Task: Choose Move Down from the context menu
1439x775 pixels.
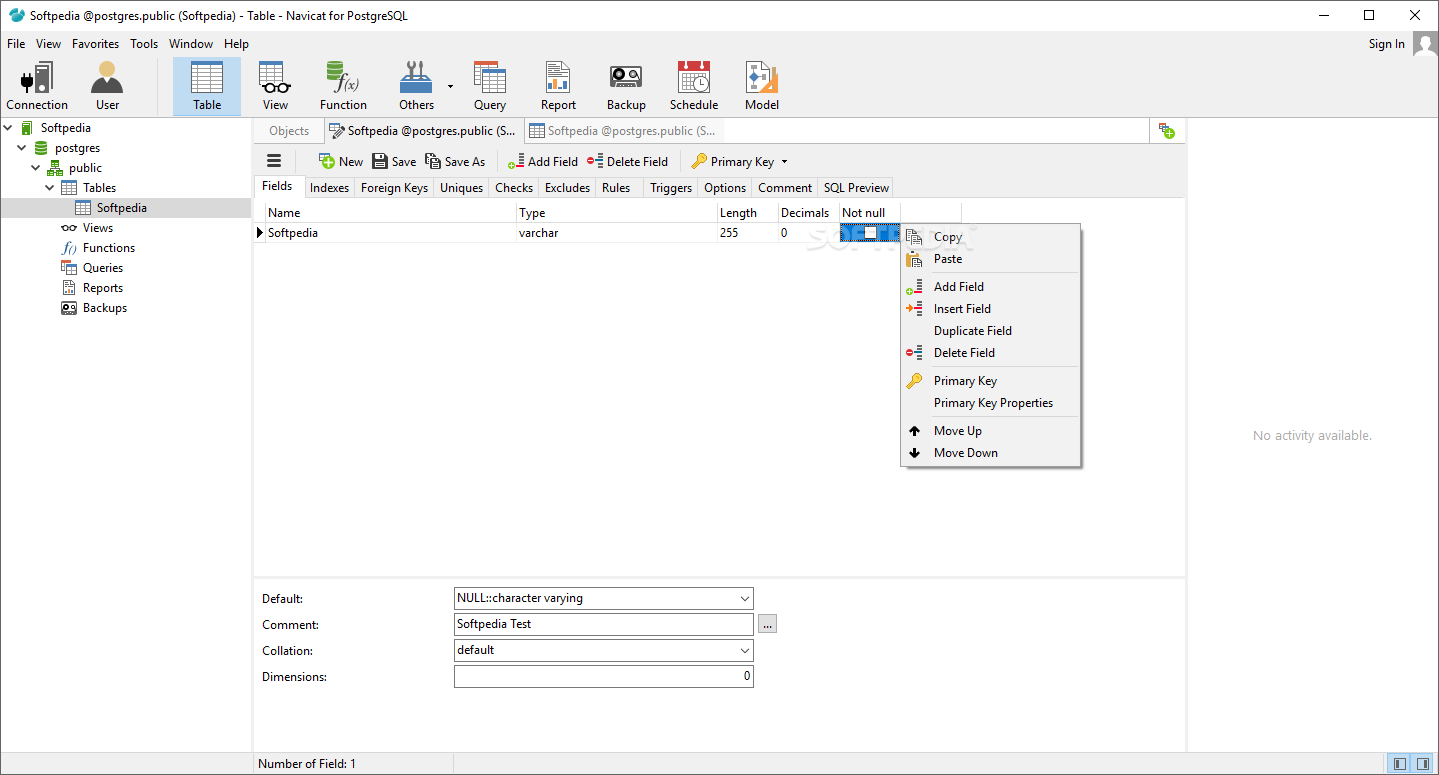Action: (991, 453)
